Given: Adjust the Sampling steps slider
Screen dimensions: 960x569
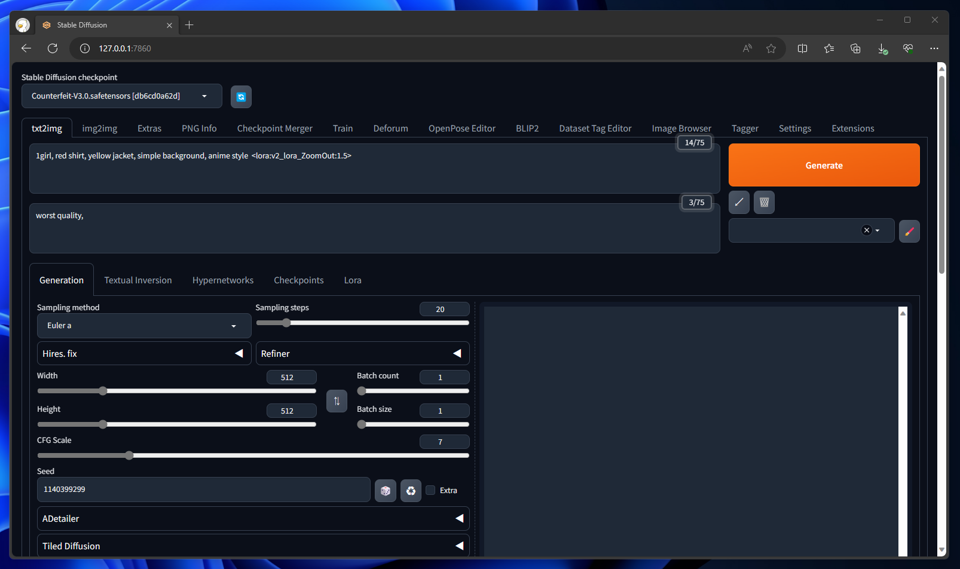Looking at the screenshot, I should [x=362, y=323].
